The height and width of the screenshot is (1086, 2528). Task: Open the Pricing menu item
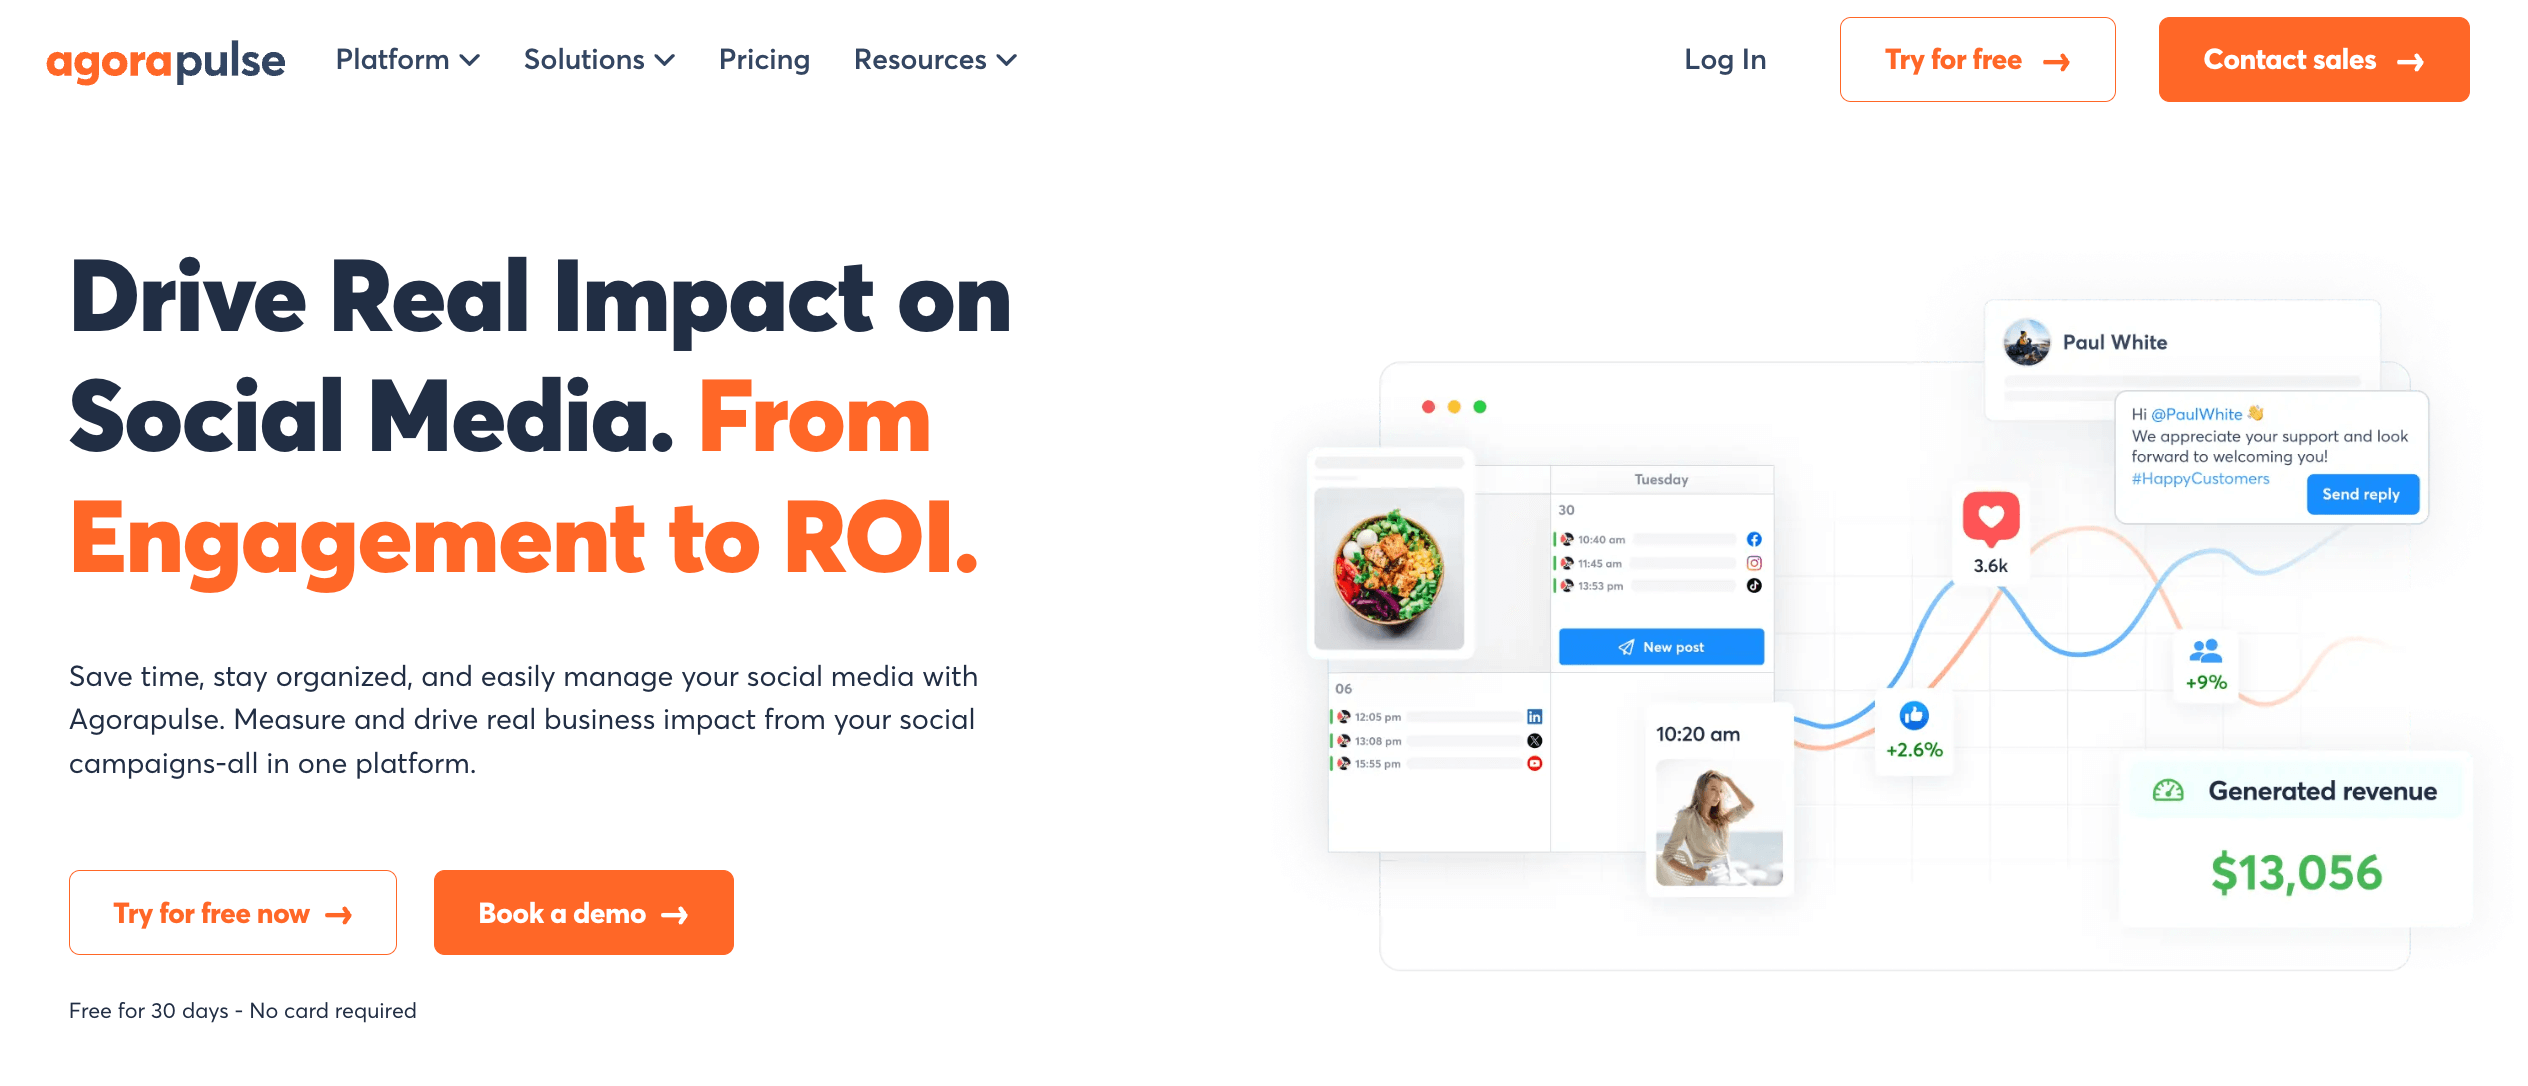coord(764,60)
